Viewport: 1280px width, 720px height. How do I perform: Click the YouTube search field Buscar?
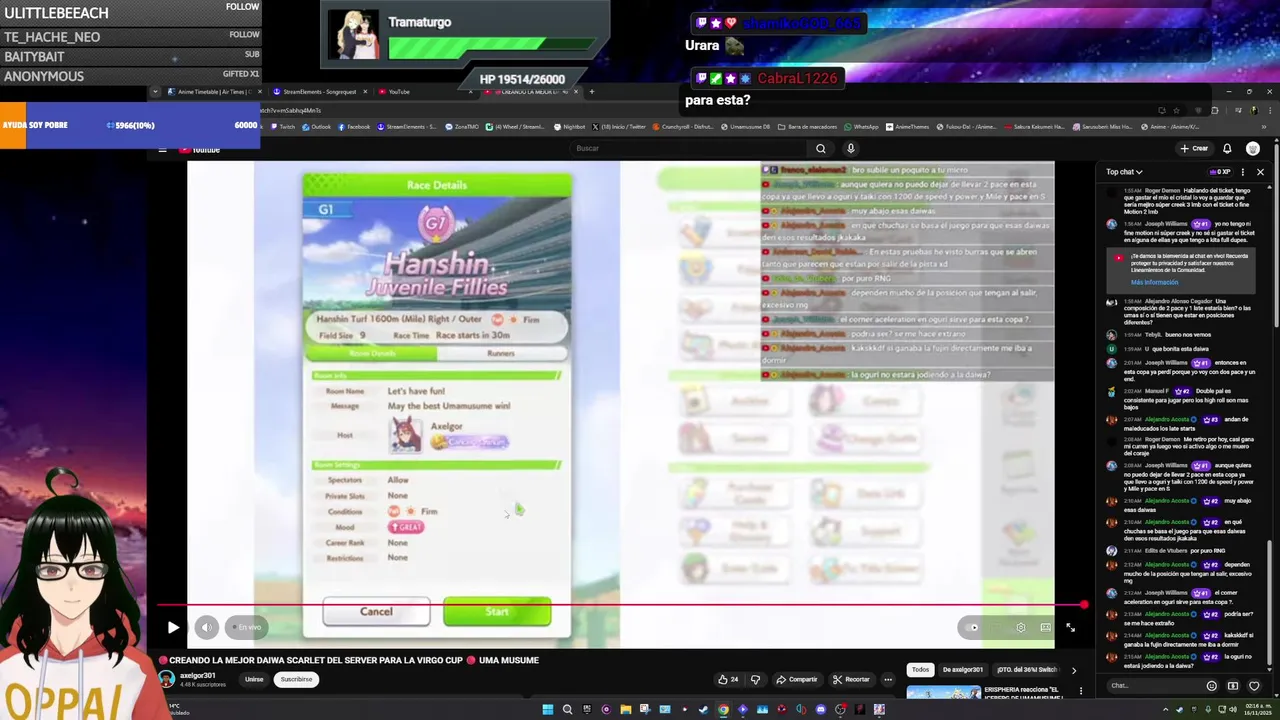[x=690, y=148]
